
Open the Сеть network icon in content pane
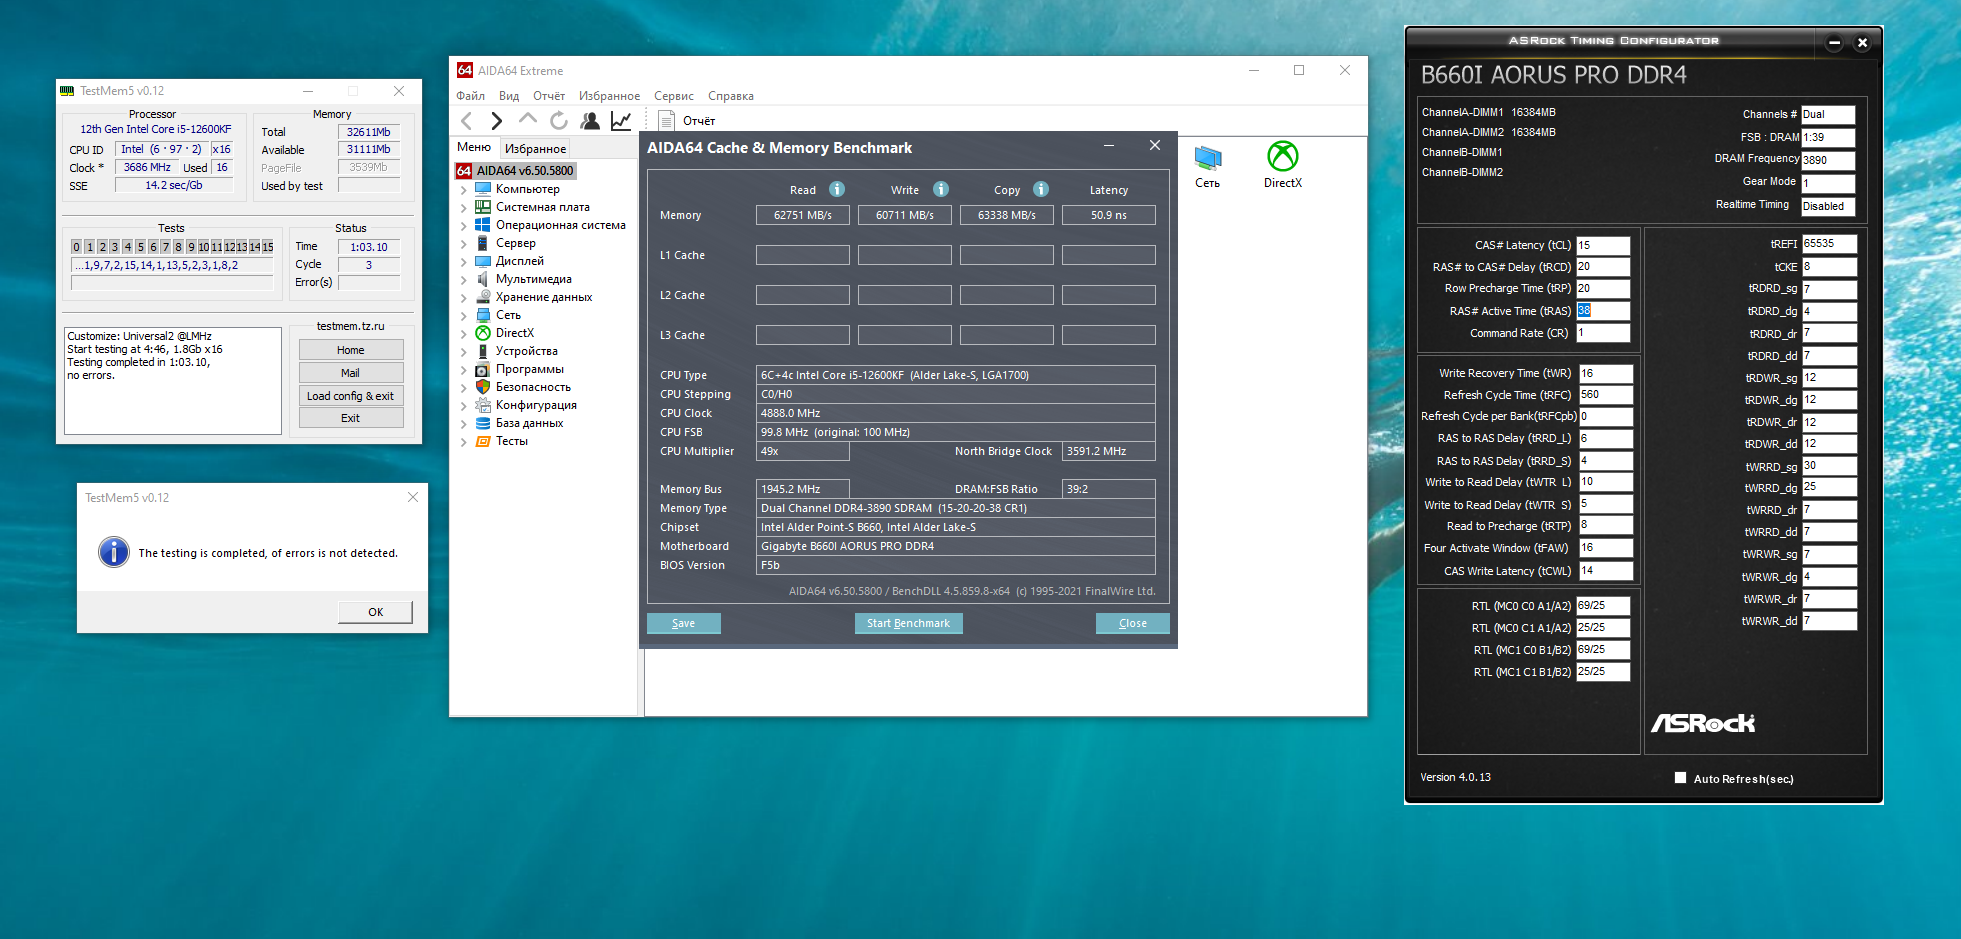tap(1207, 157)
